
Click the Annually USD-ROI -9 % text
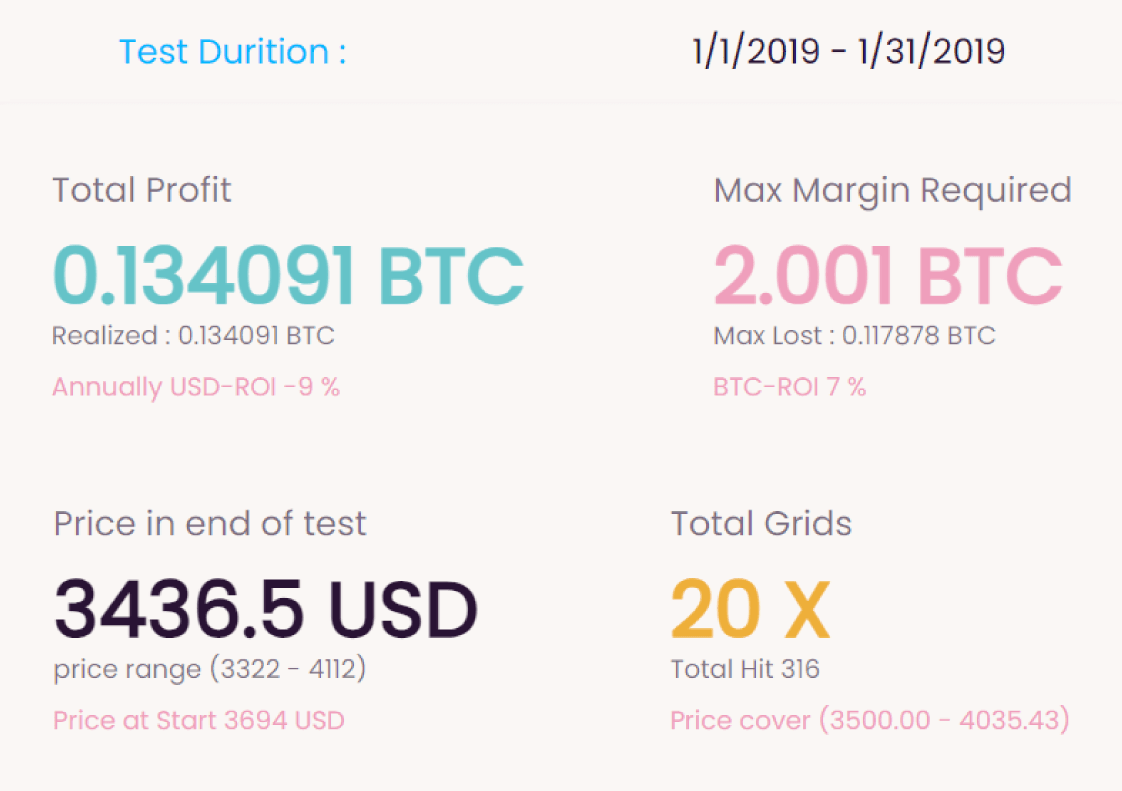pyautogui.click(x=196, y=387)
